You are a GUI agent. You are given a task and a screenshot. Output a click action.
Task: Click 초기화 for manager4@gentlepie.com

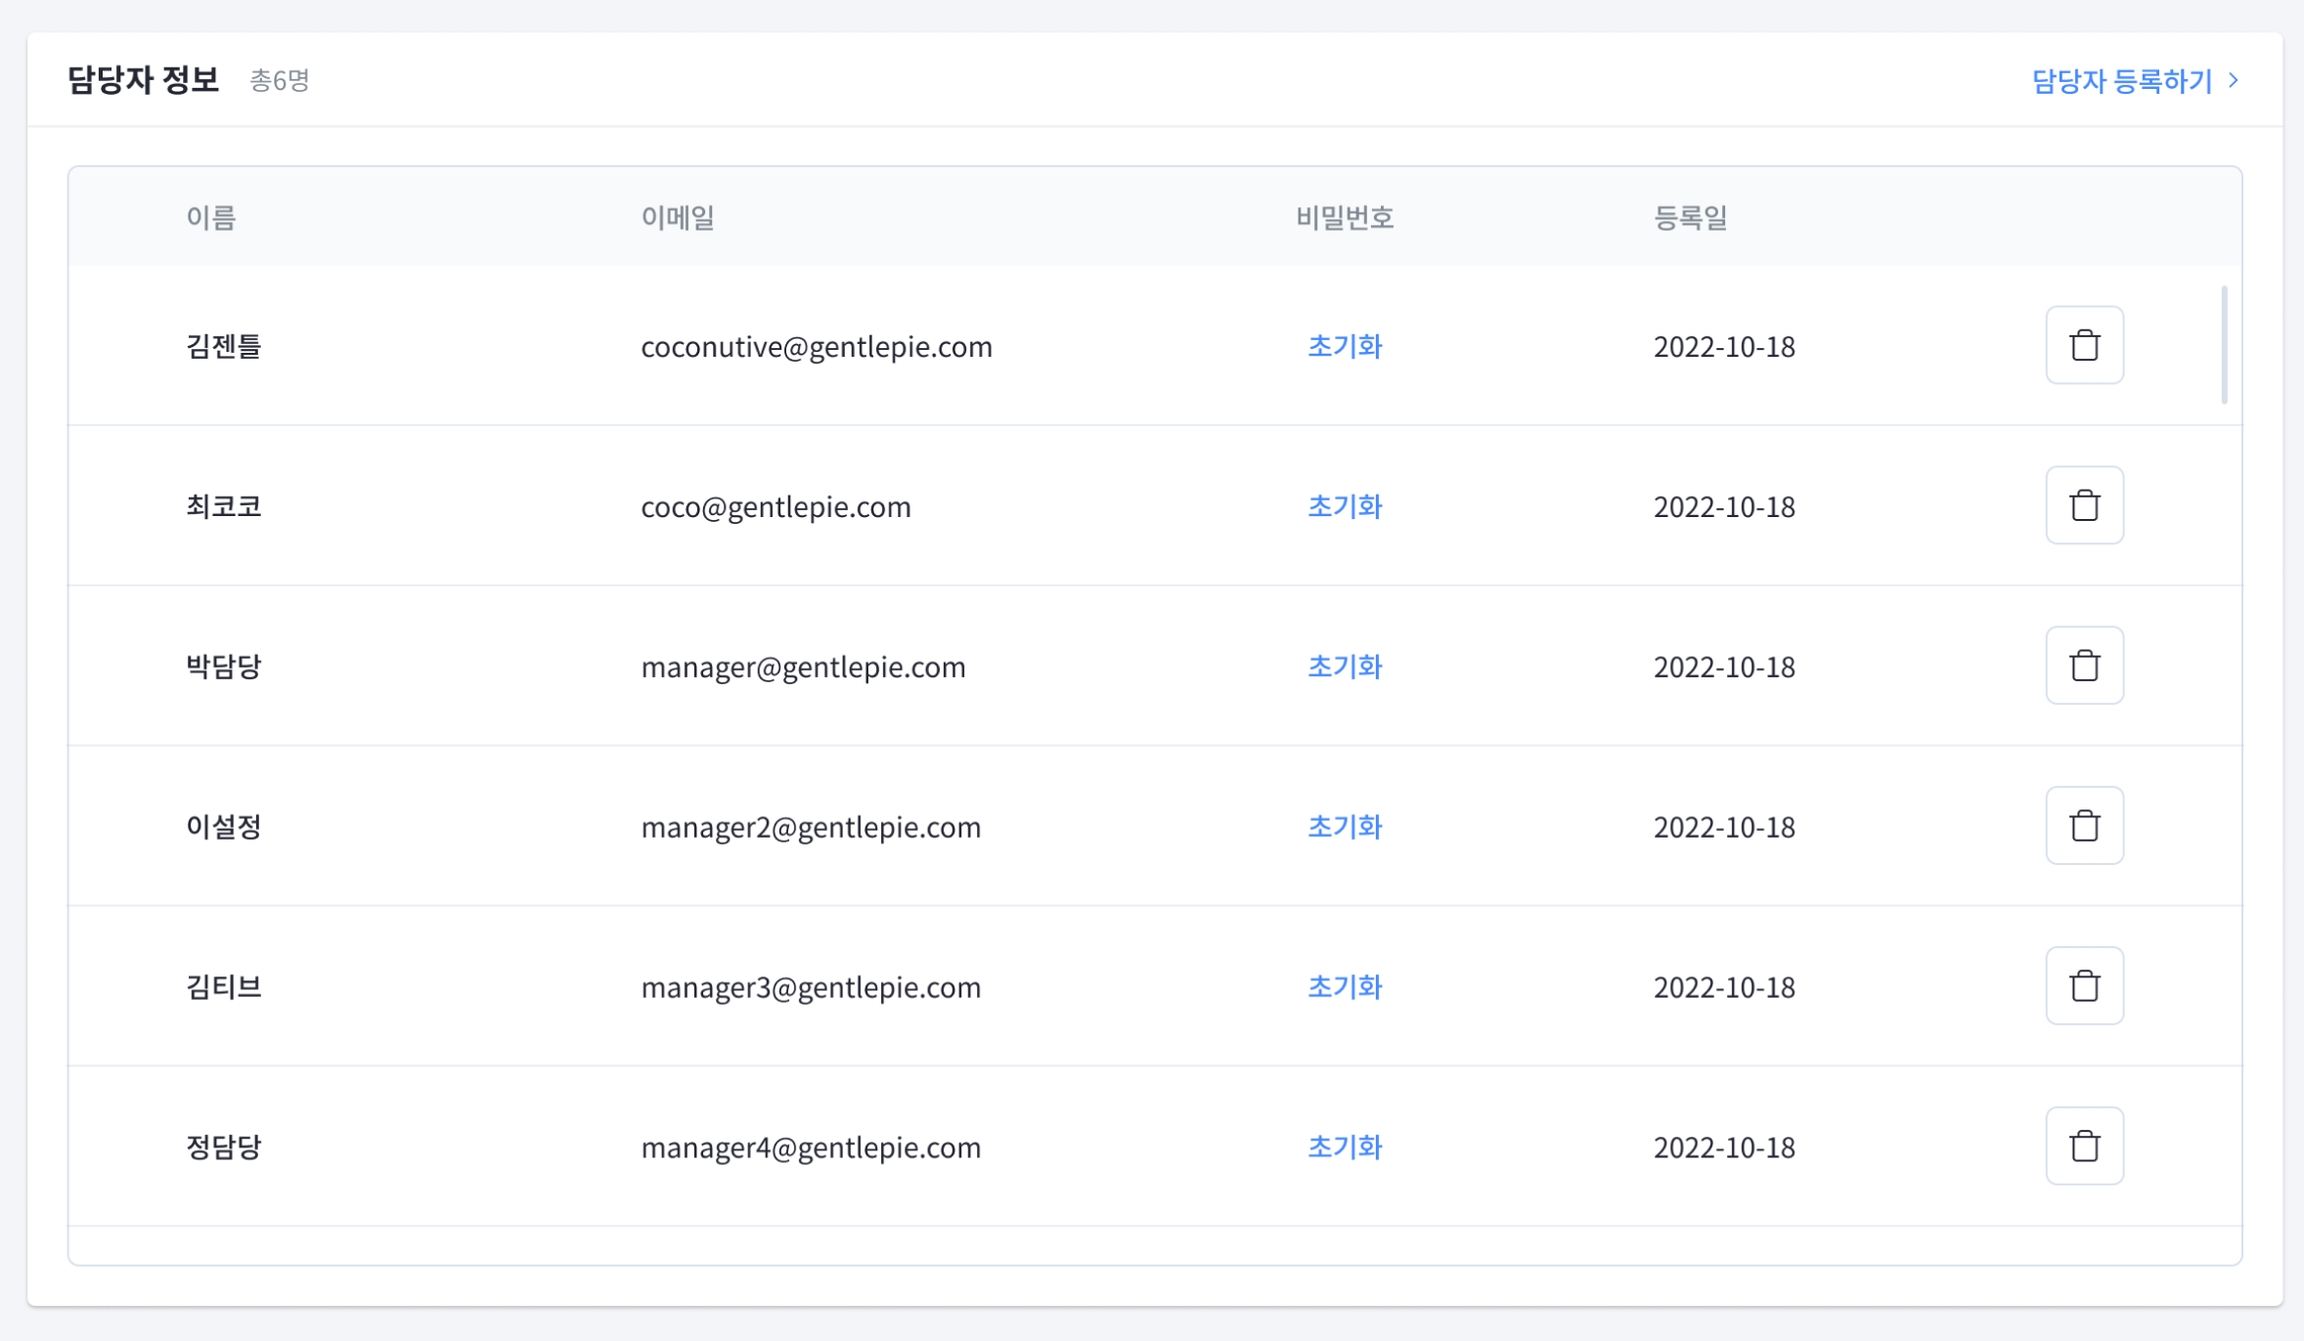tap(1344, 1146)
